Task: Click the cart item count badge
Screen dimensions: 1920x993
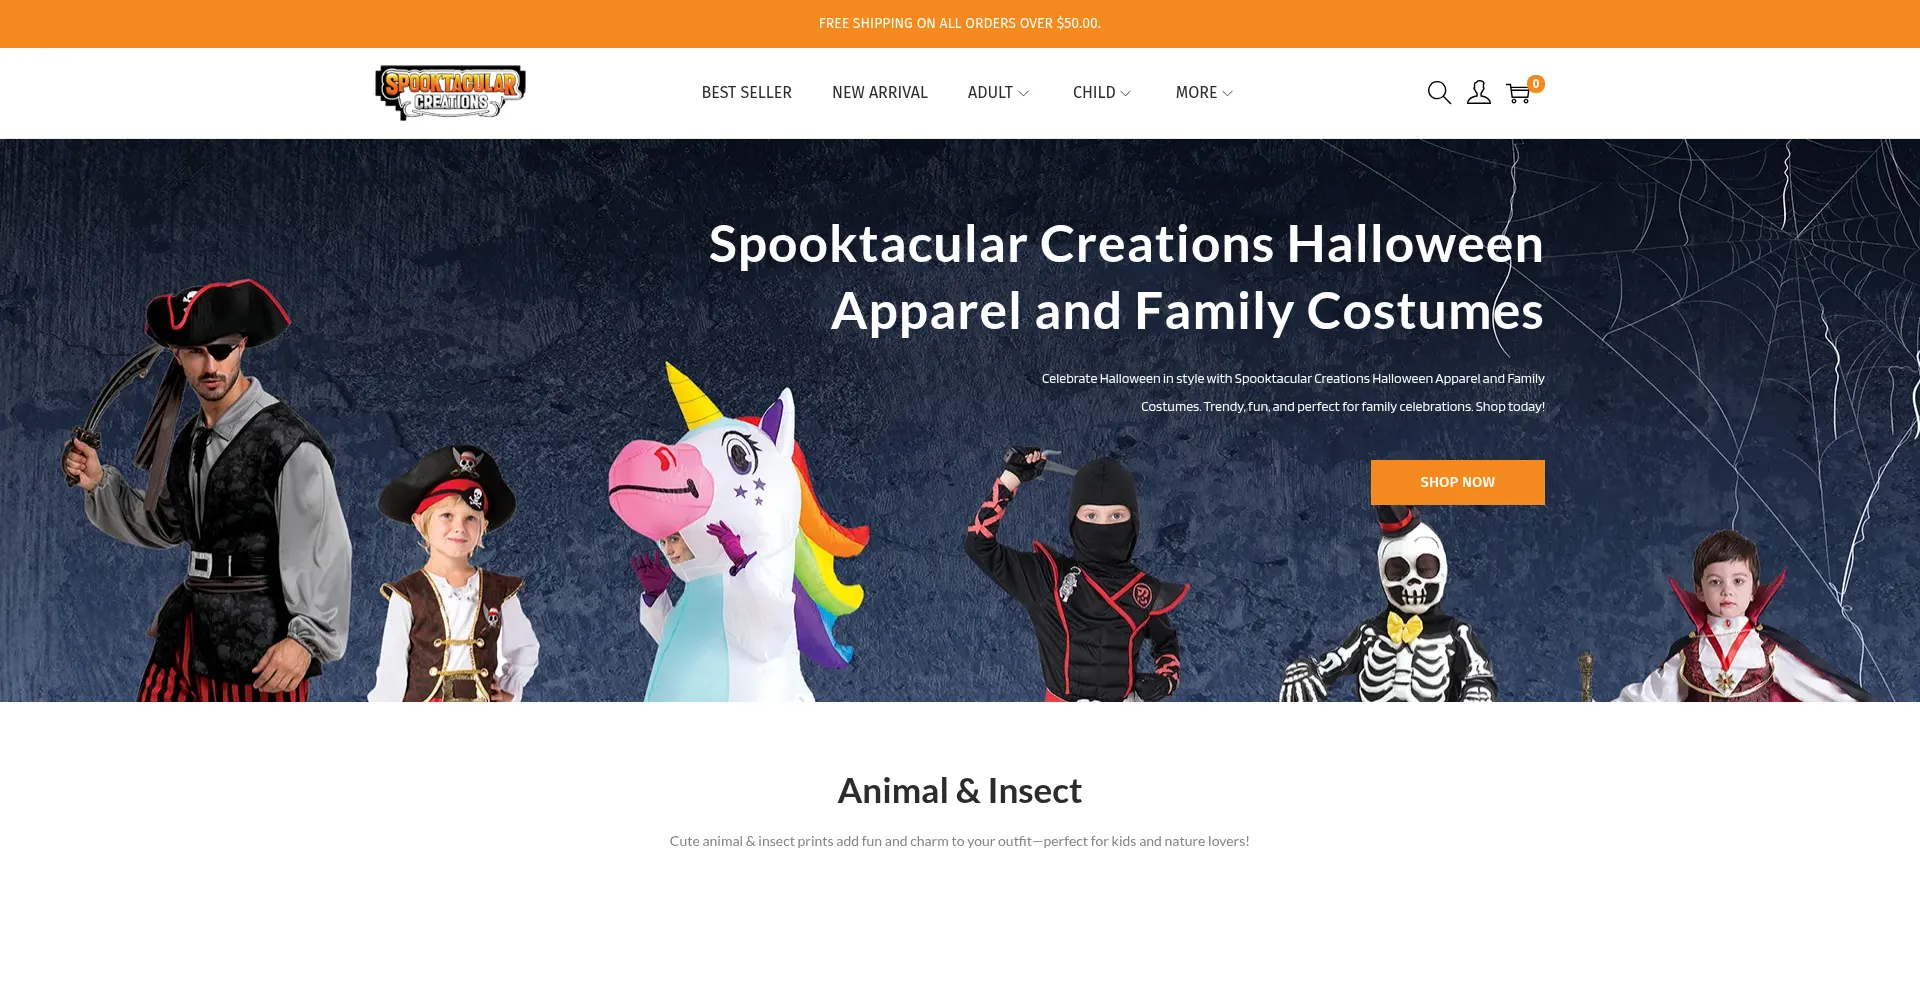Action: tap(1536, 84)
